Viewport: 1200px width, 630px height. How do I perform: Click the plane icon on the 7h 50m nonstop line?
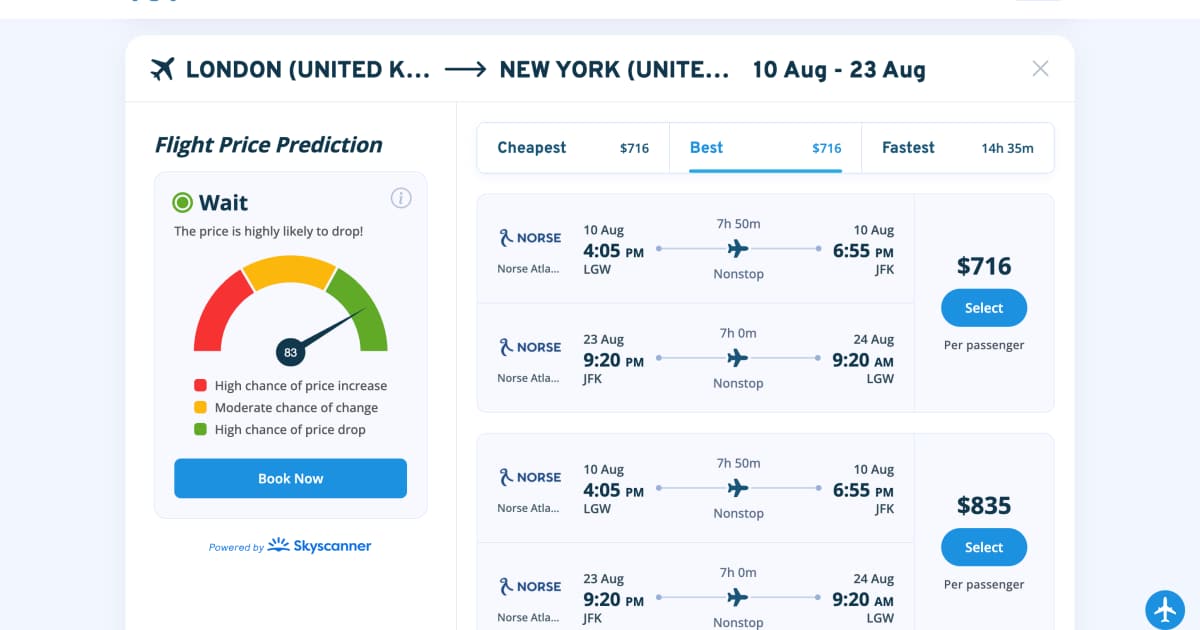[x=738, y=248]
